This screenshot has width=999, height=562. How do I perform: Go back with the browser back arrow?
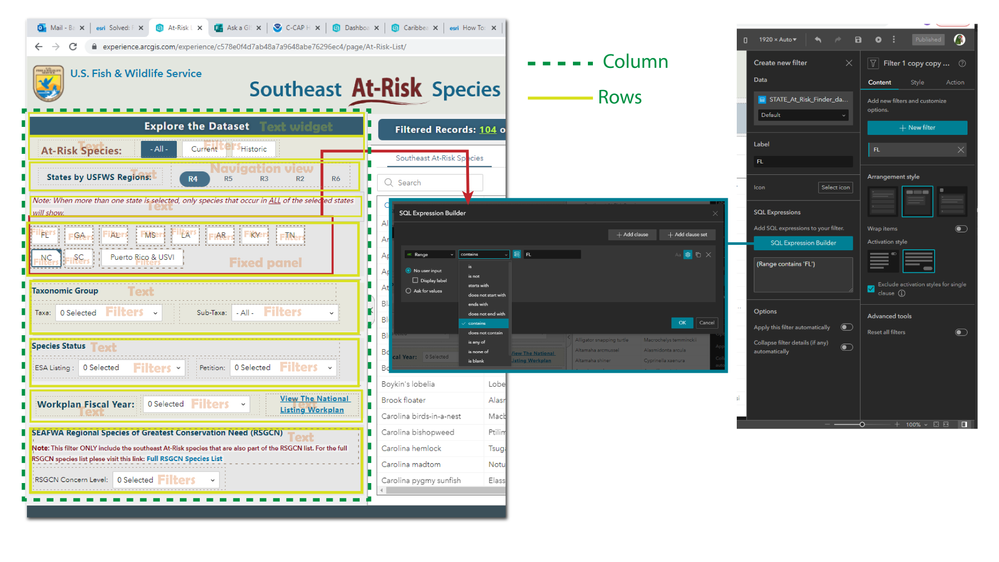[x=39, y=47]
